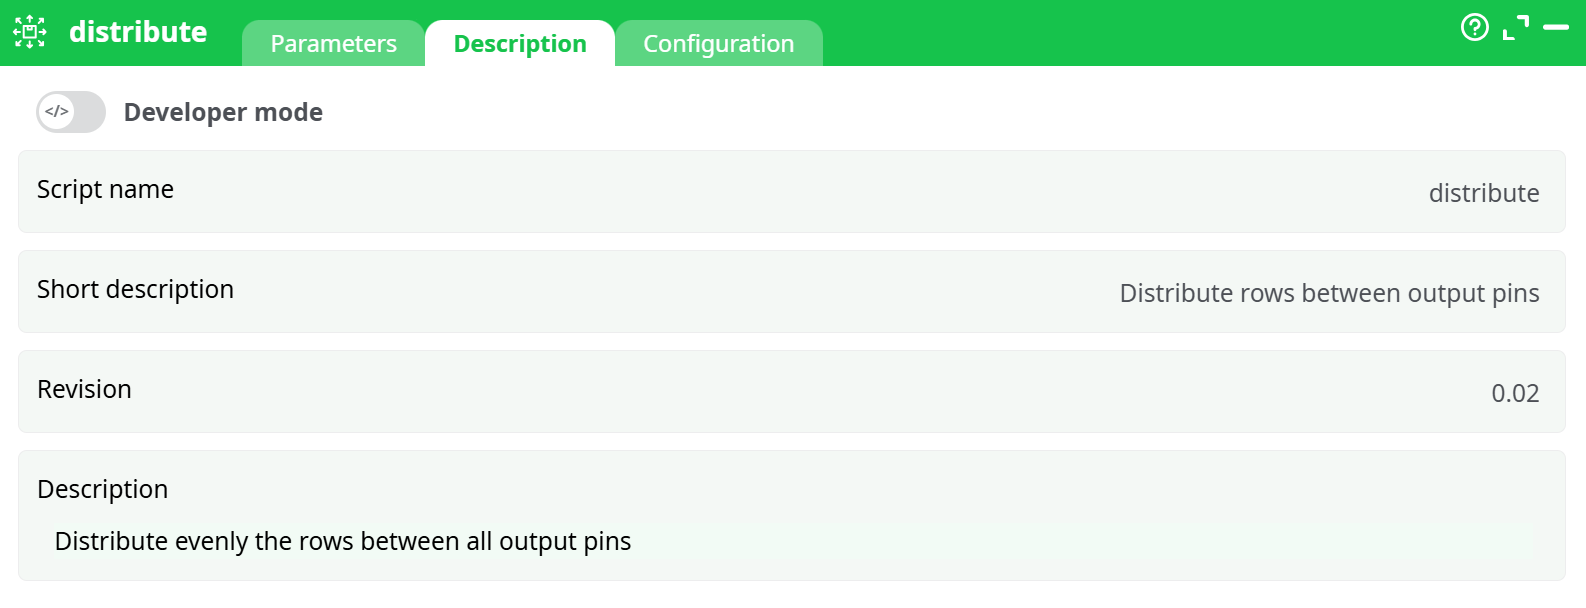The image size is (1586, 608).
Task: Expand the panel with the fullscreen icon
Action: (x=1516, y=28)
